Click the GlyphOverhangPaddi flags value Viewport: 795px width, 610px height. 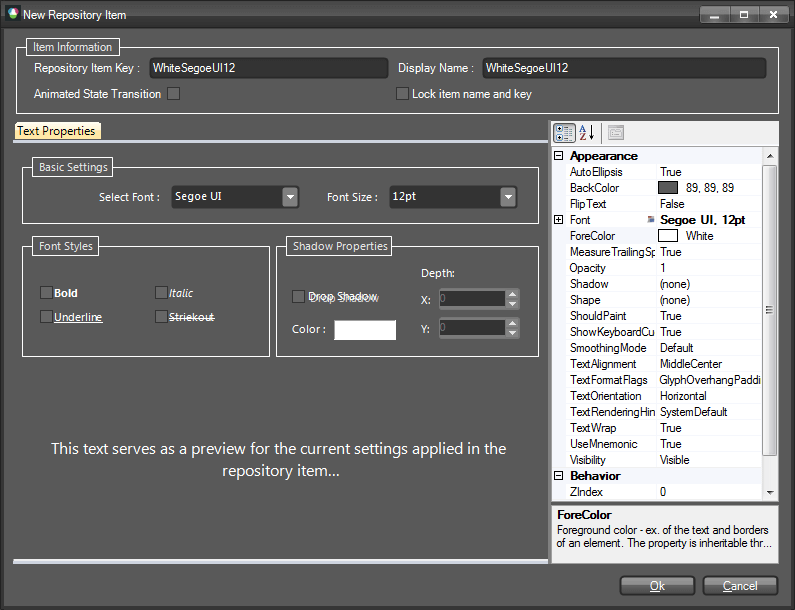click(x=710, y=380)
